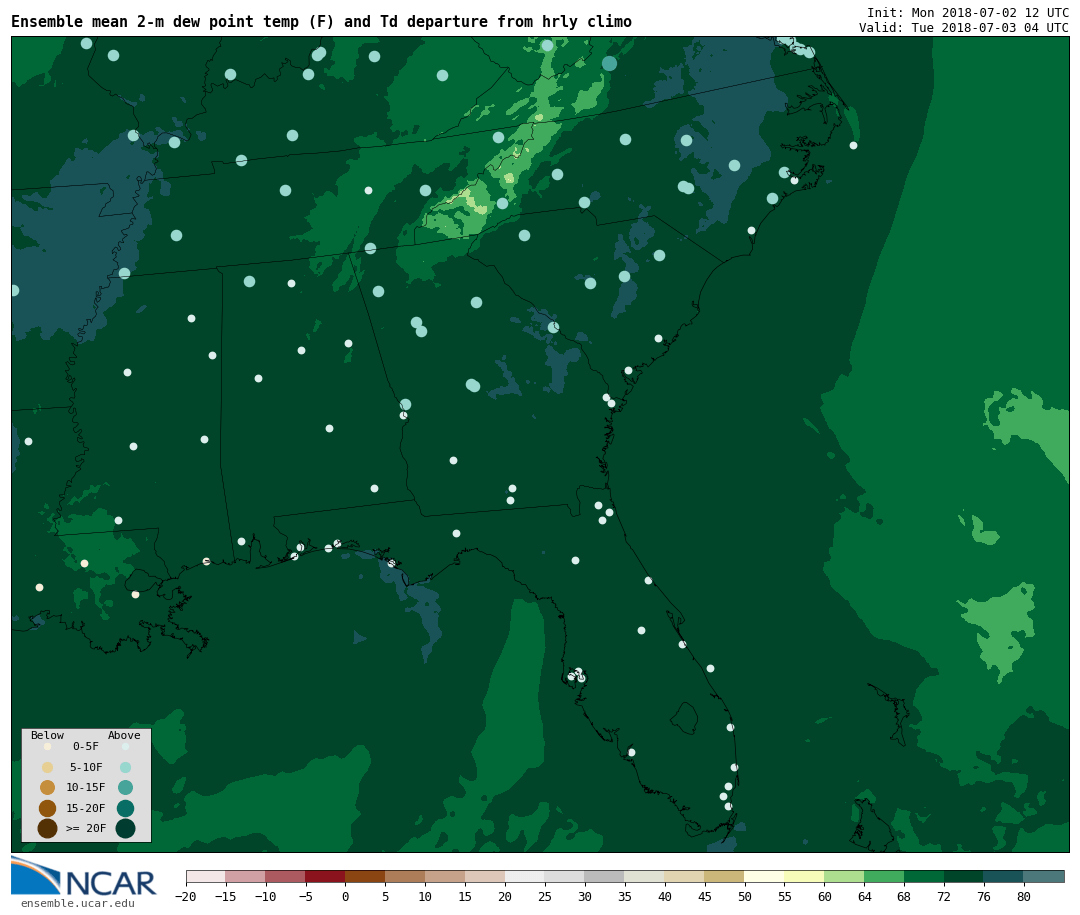Pick the light green swatch between 60 and 64

pos(844,877)
